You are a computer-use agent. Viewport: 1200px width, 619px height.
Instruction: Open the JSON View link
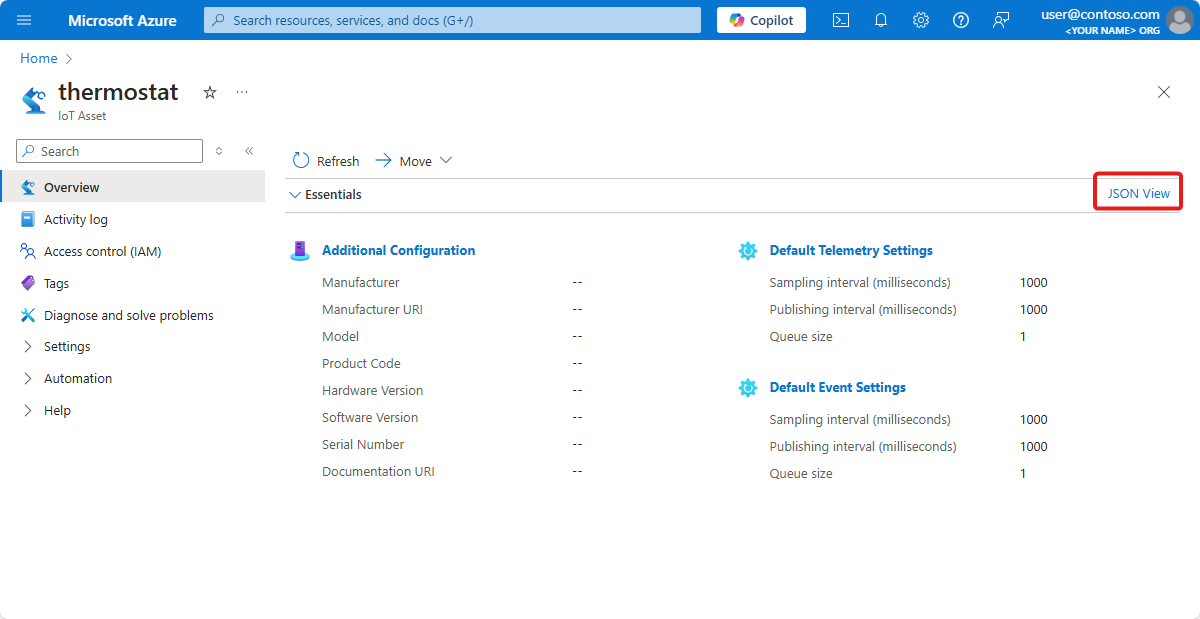[x=1138, y=194]
